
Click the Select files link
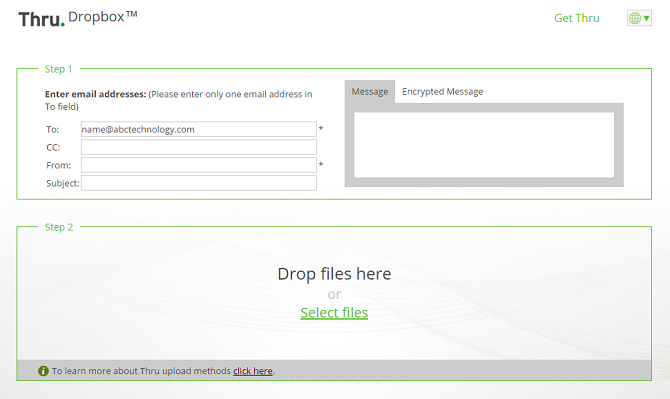pos(334,313)
